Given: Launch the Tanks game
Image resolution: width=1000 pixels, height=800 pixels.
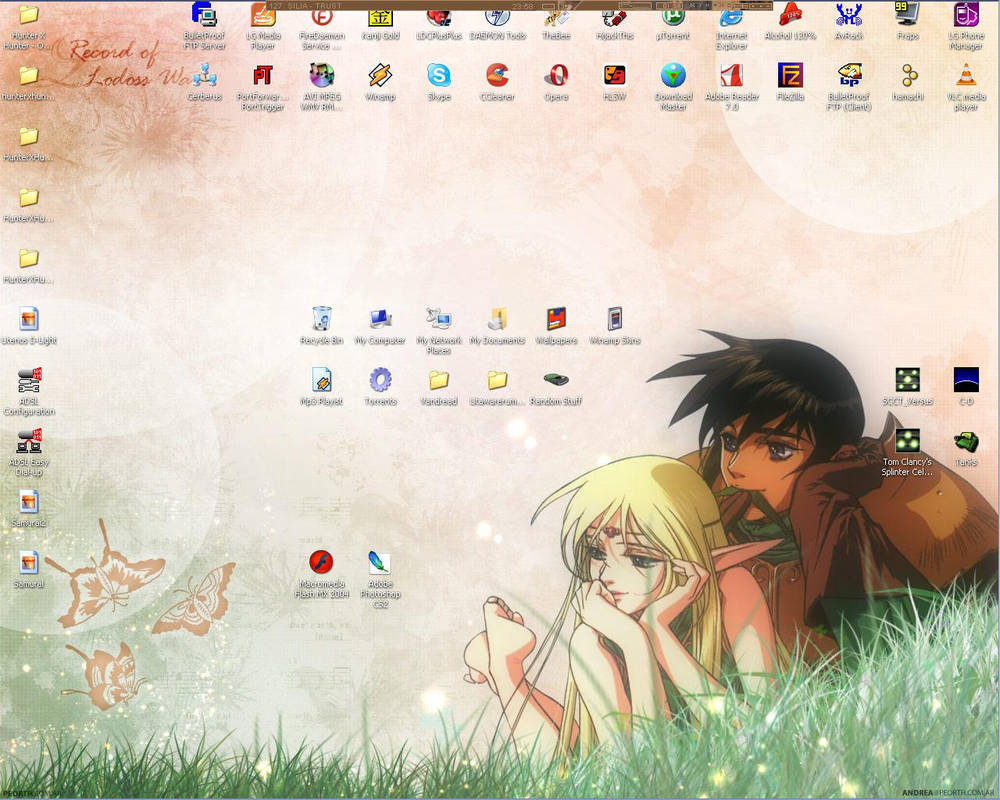Looking at the screenshot, I should coord(966,441).
